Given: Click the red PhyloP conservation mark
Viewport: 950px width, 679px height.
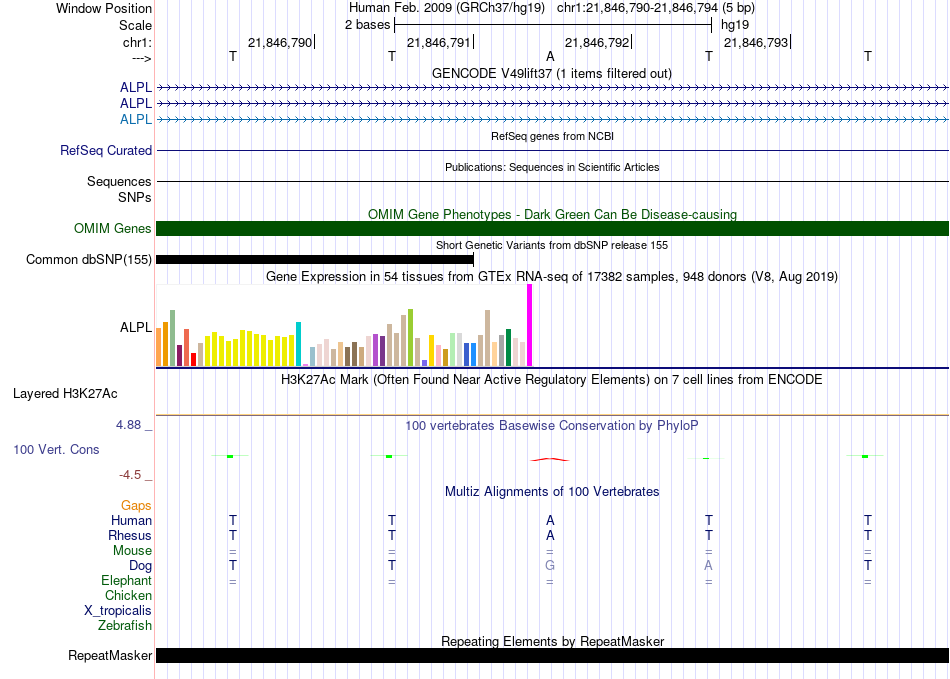Looking at the screenshot, I should coord(550,460).
